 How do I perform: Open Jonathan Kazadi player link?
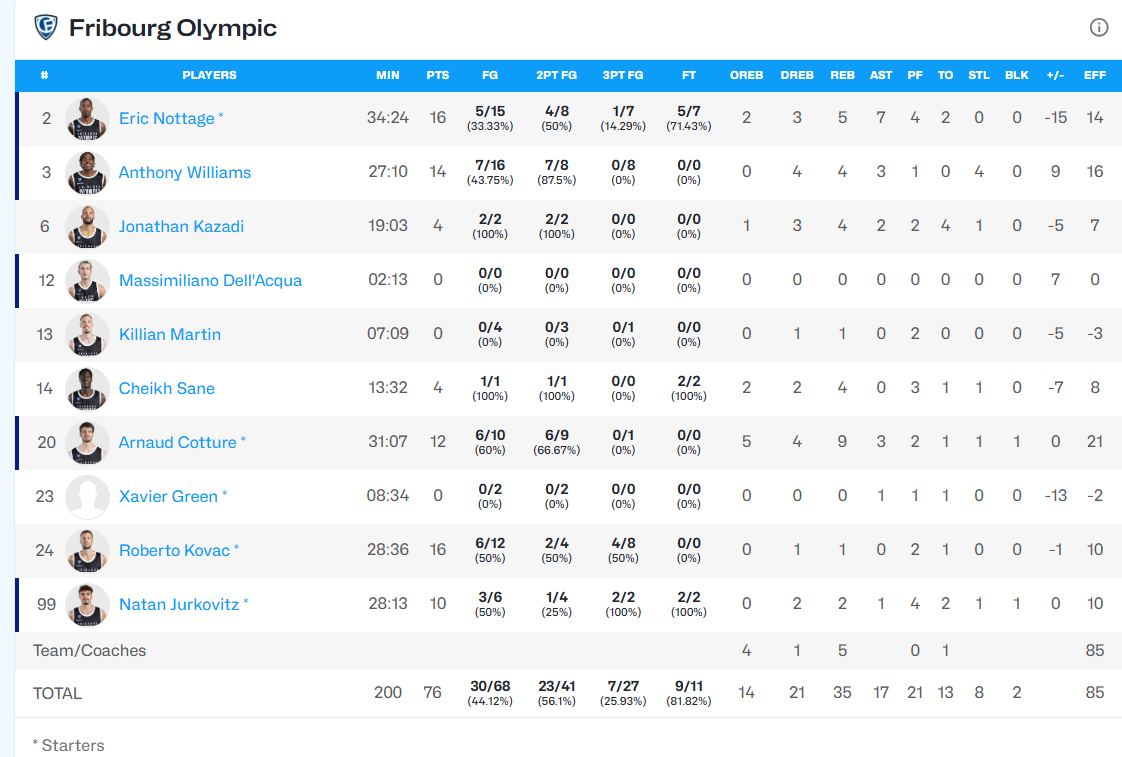[x=181, y=226]
